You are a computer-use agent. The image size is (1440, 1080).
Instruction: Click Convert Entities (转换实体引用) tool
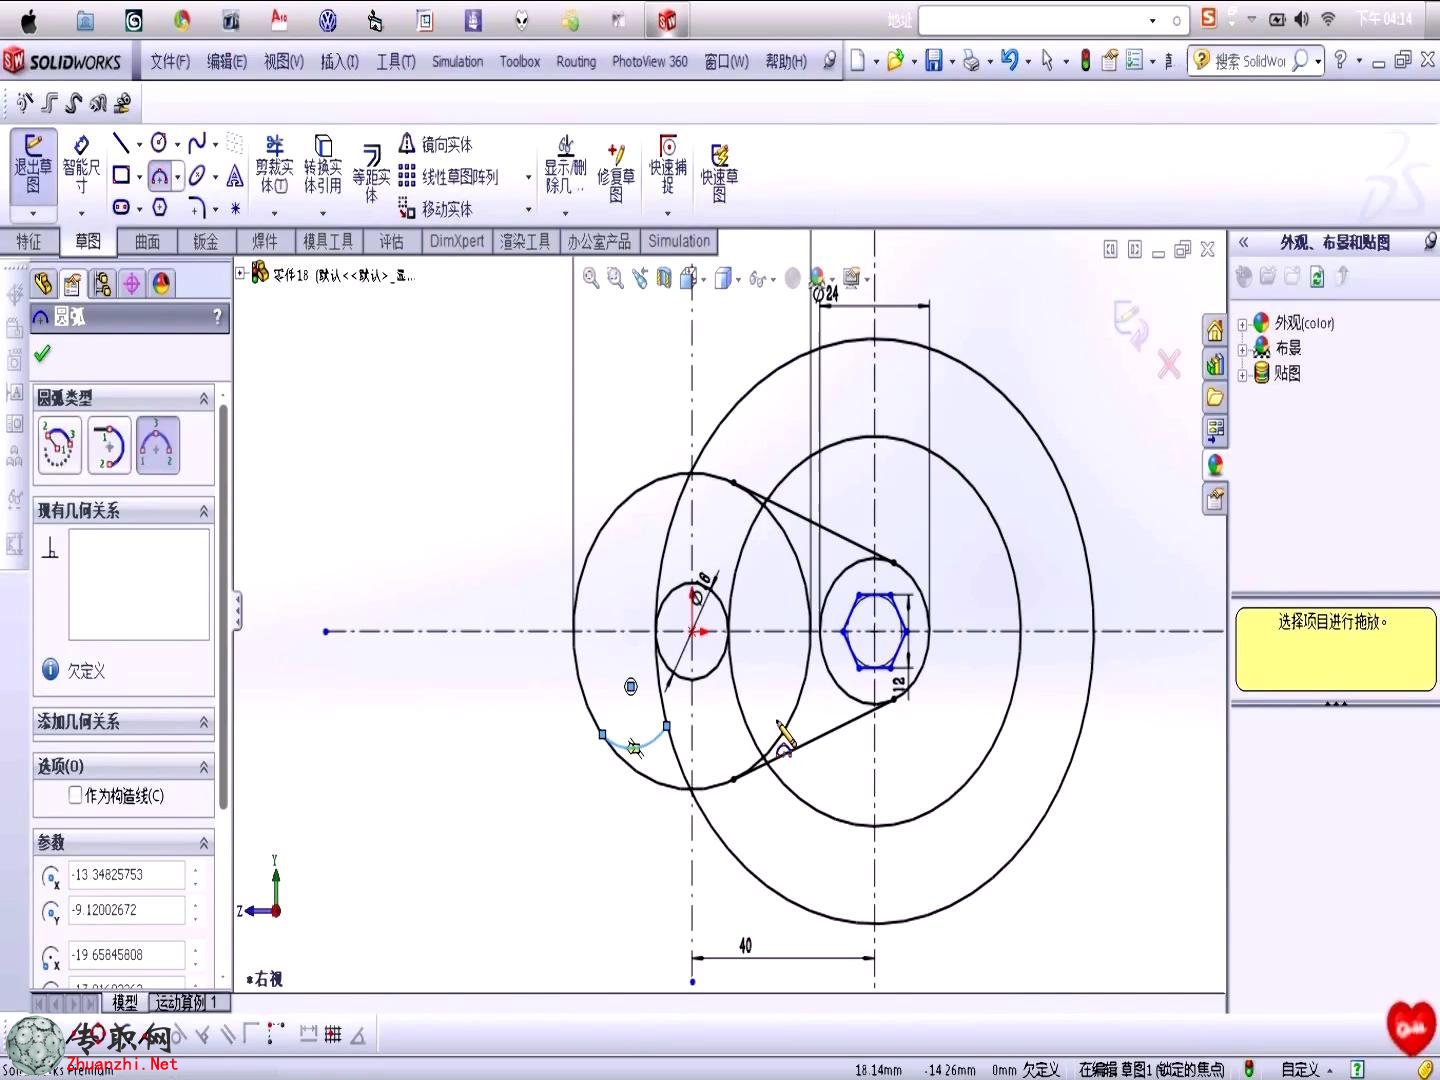(323, 166)
